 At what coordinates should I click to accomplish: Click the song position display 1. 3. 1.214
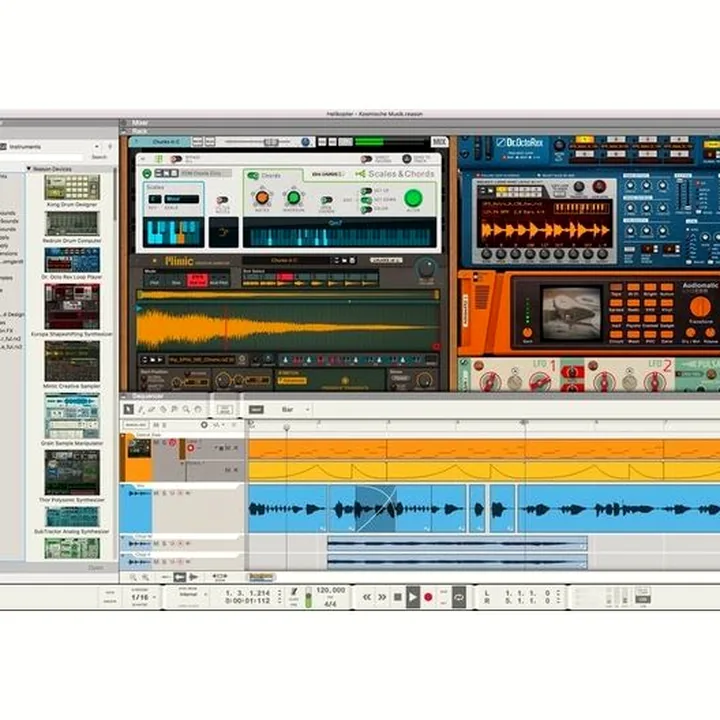248,593
